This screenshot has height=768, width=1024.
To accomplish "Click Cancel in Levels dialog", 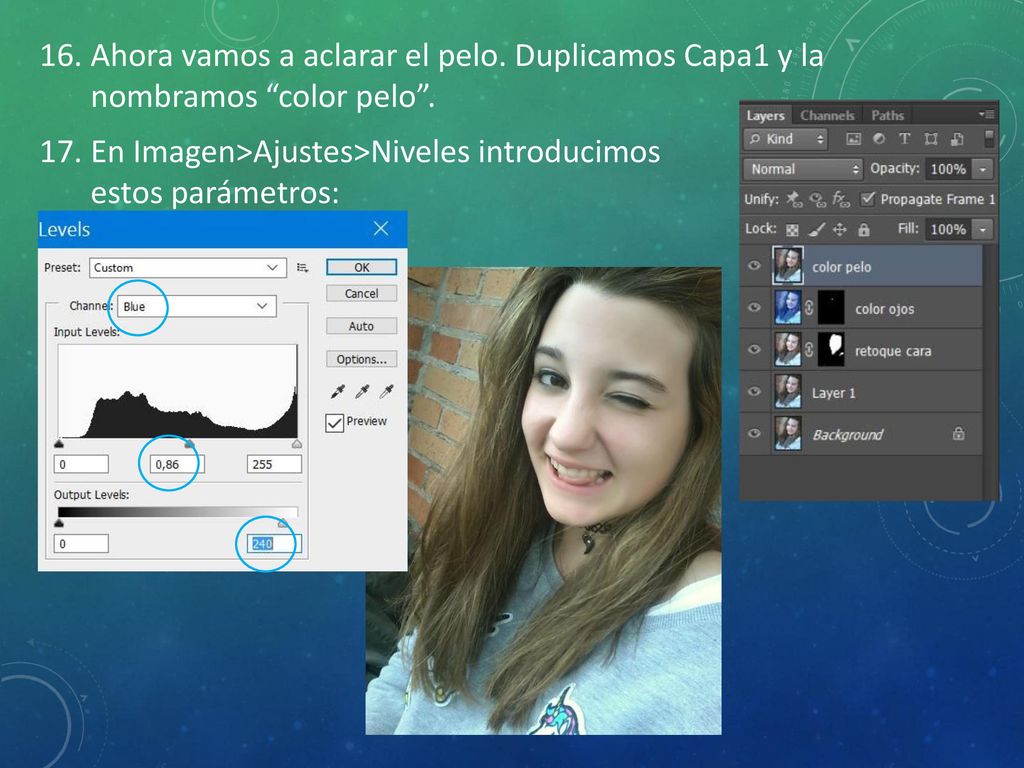I will click(361, 294).
